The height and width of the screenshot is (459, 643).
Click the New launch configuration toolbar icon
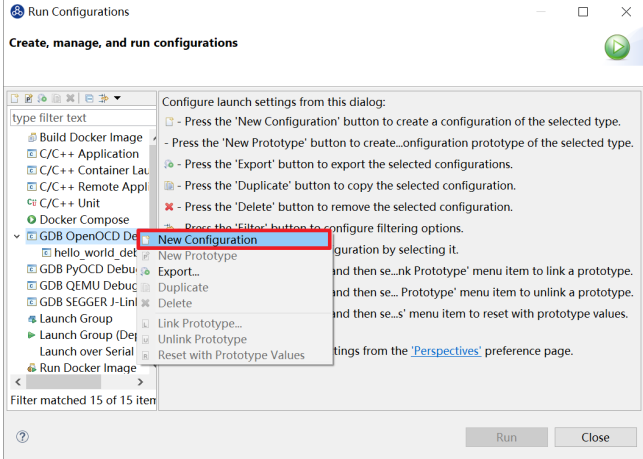point(15,98)
